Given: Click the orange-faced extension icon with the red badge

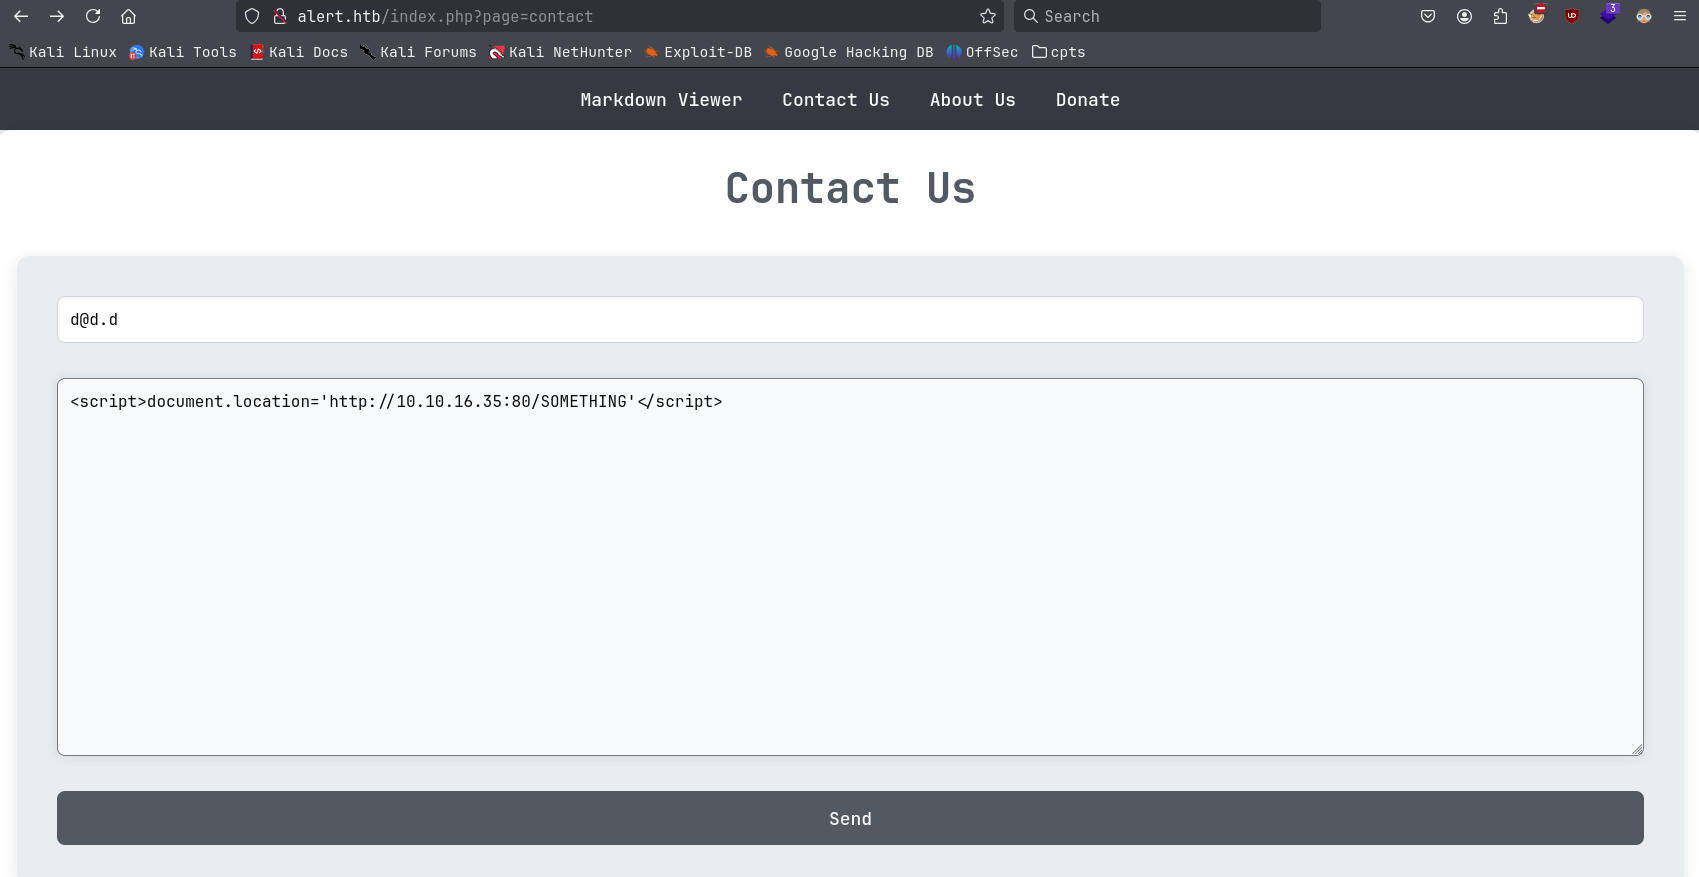Looking at the screenshot, I should coord(1536,15).
